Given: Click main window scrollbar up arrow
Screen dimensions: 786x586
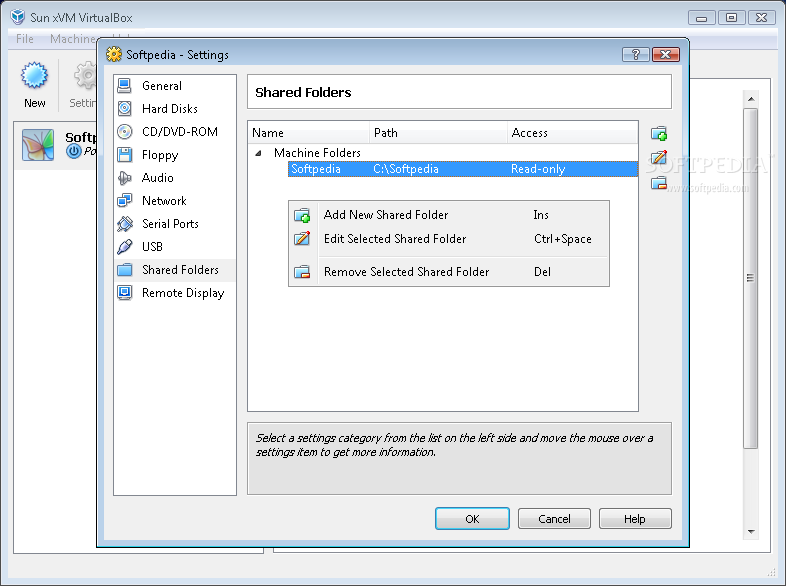Looking at the screenshot, I should click(x=751, y=99).
